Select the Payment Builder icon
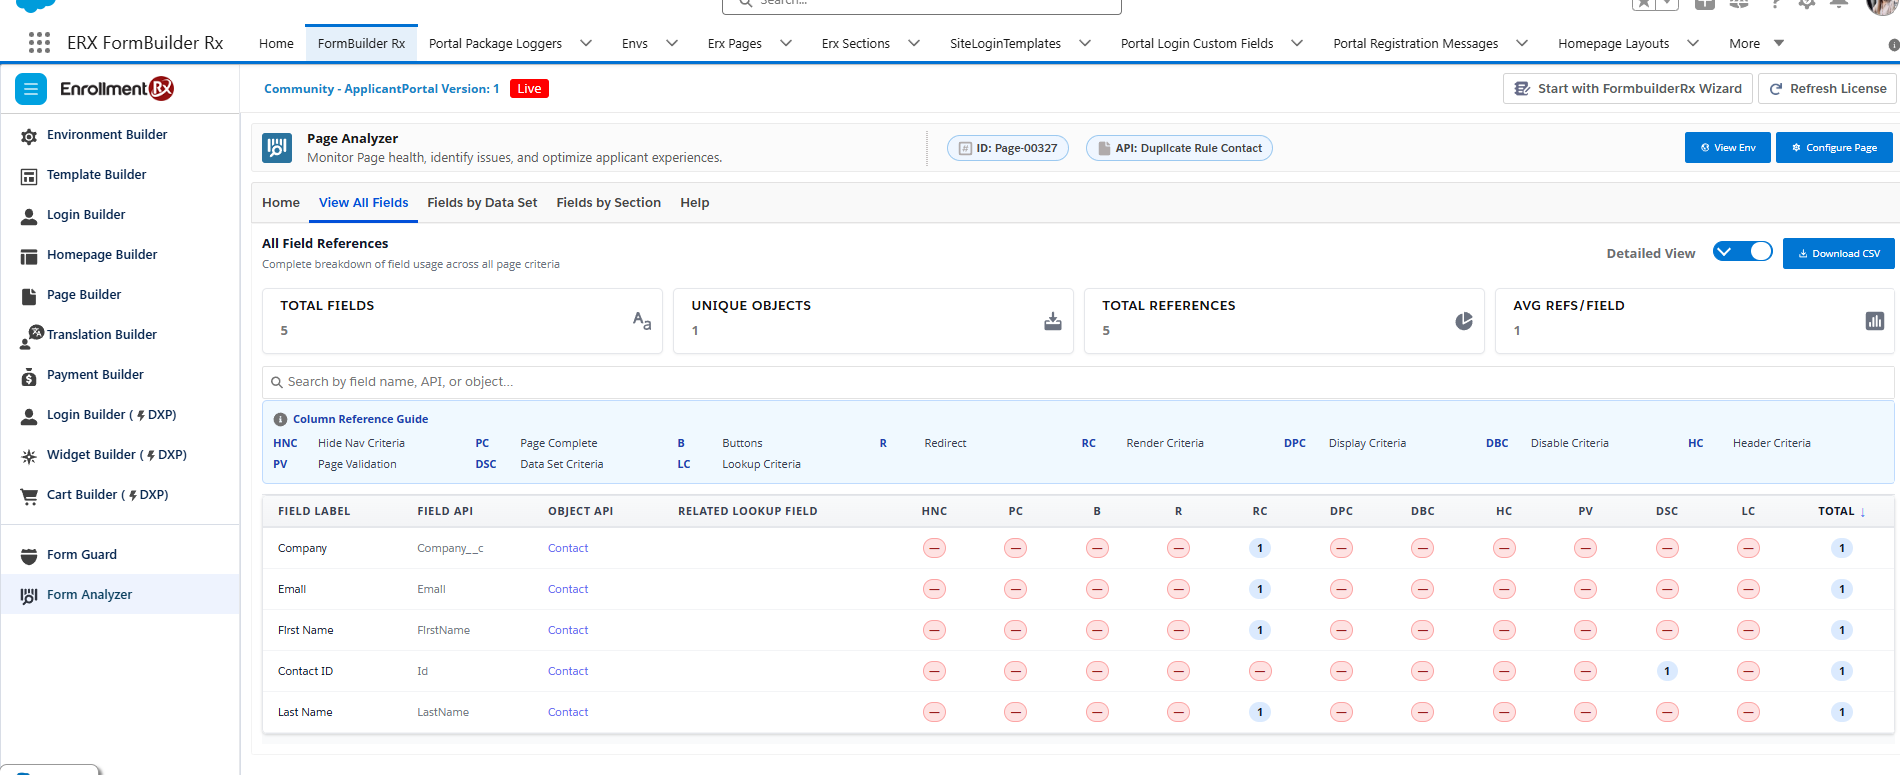This screenshot has height=775, width=1900. 29,376
